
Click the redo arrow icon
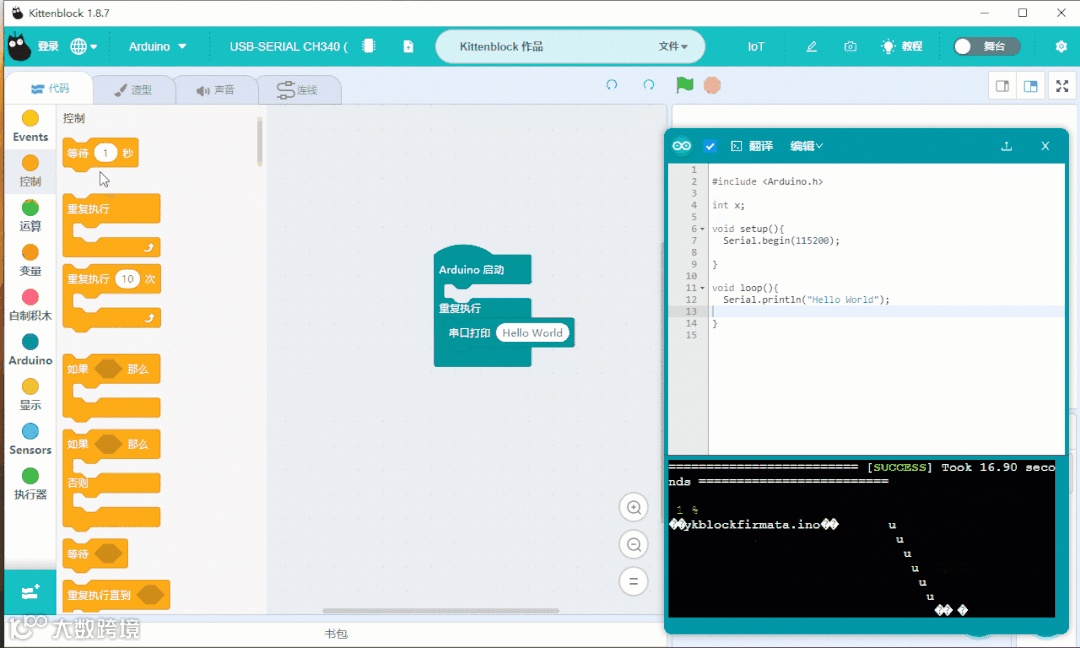tap(649, 85)
